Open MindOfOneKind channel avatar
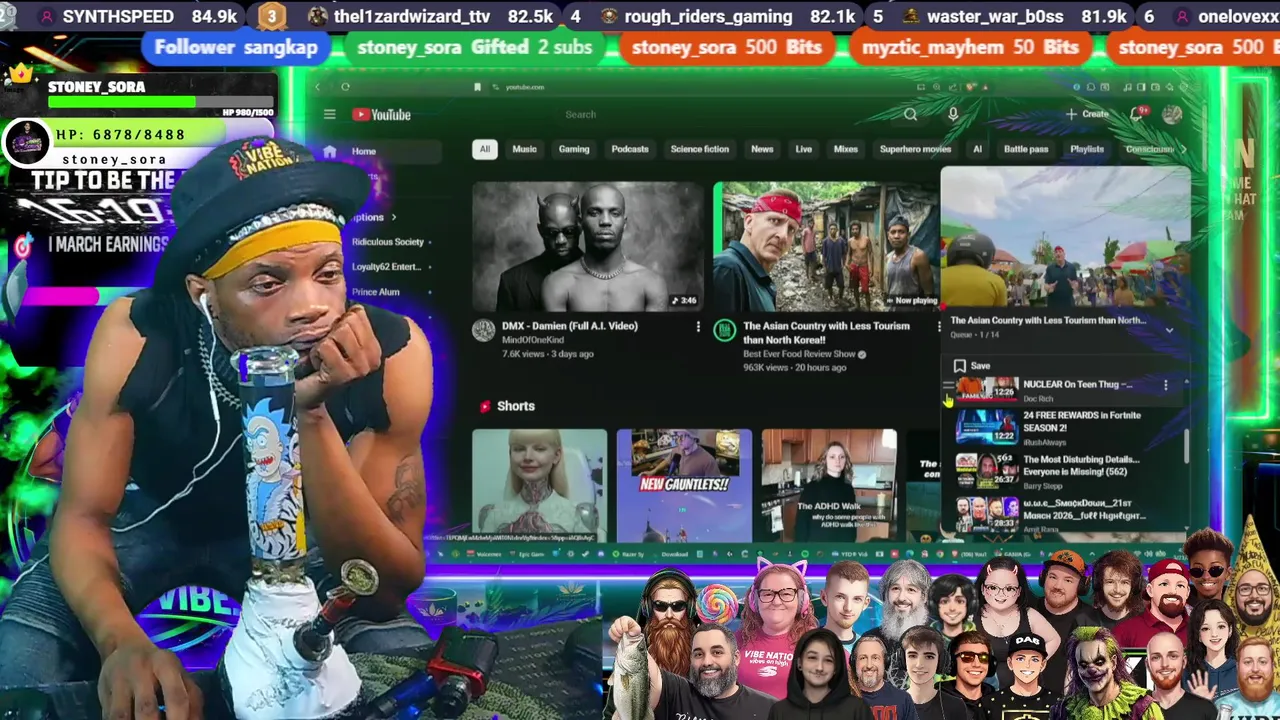Screen dimensions: 1280x720 tap(484, 331)
